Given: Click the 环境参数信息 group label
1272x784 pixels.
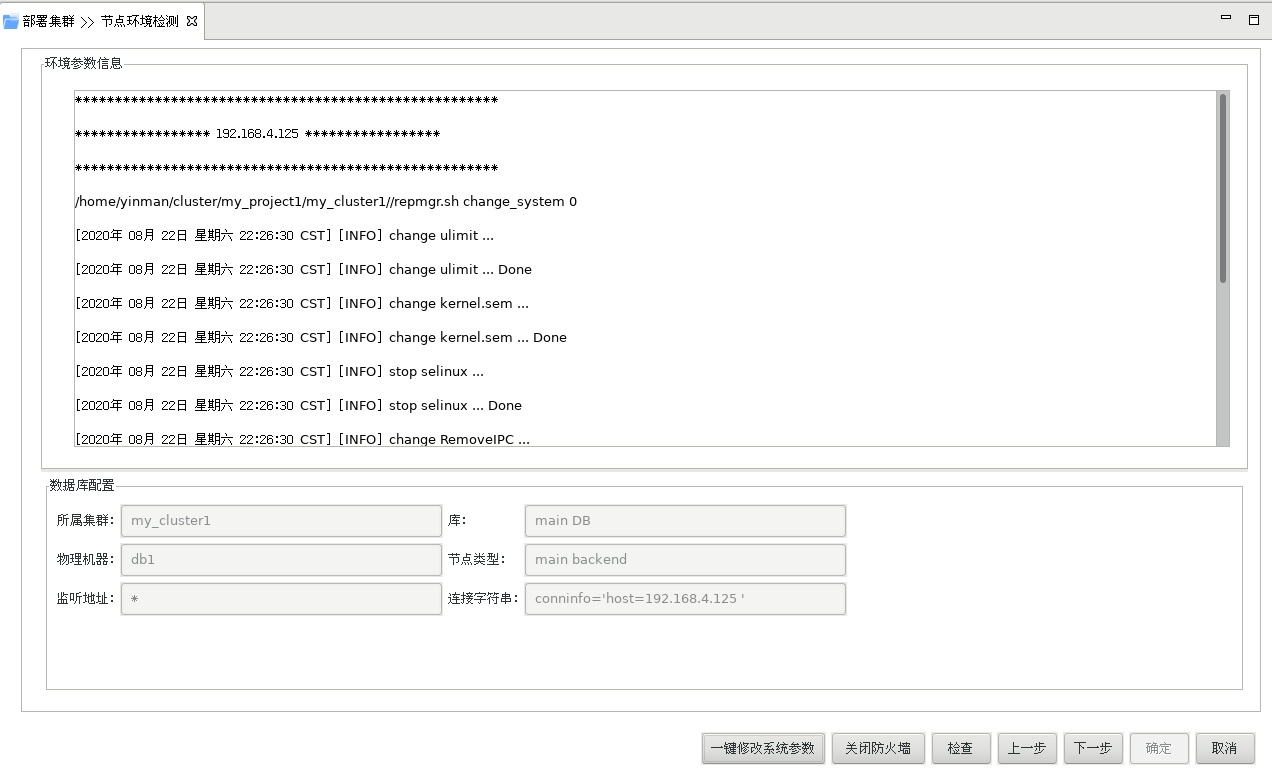Looking at the screenshot, I should [x=83, y=63].
